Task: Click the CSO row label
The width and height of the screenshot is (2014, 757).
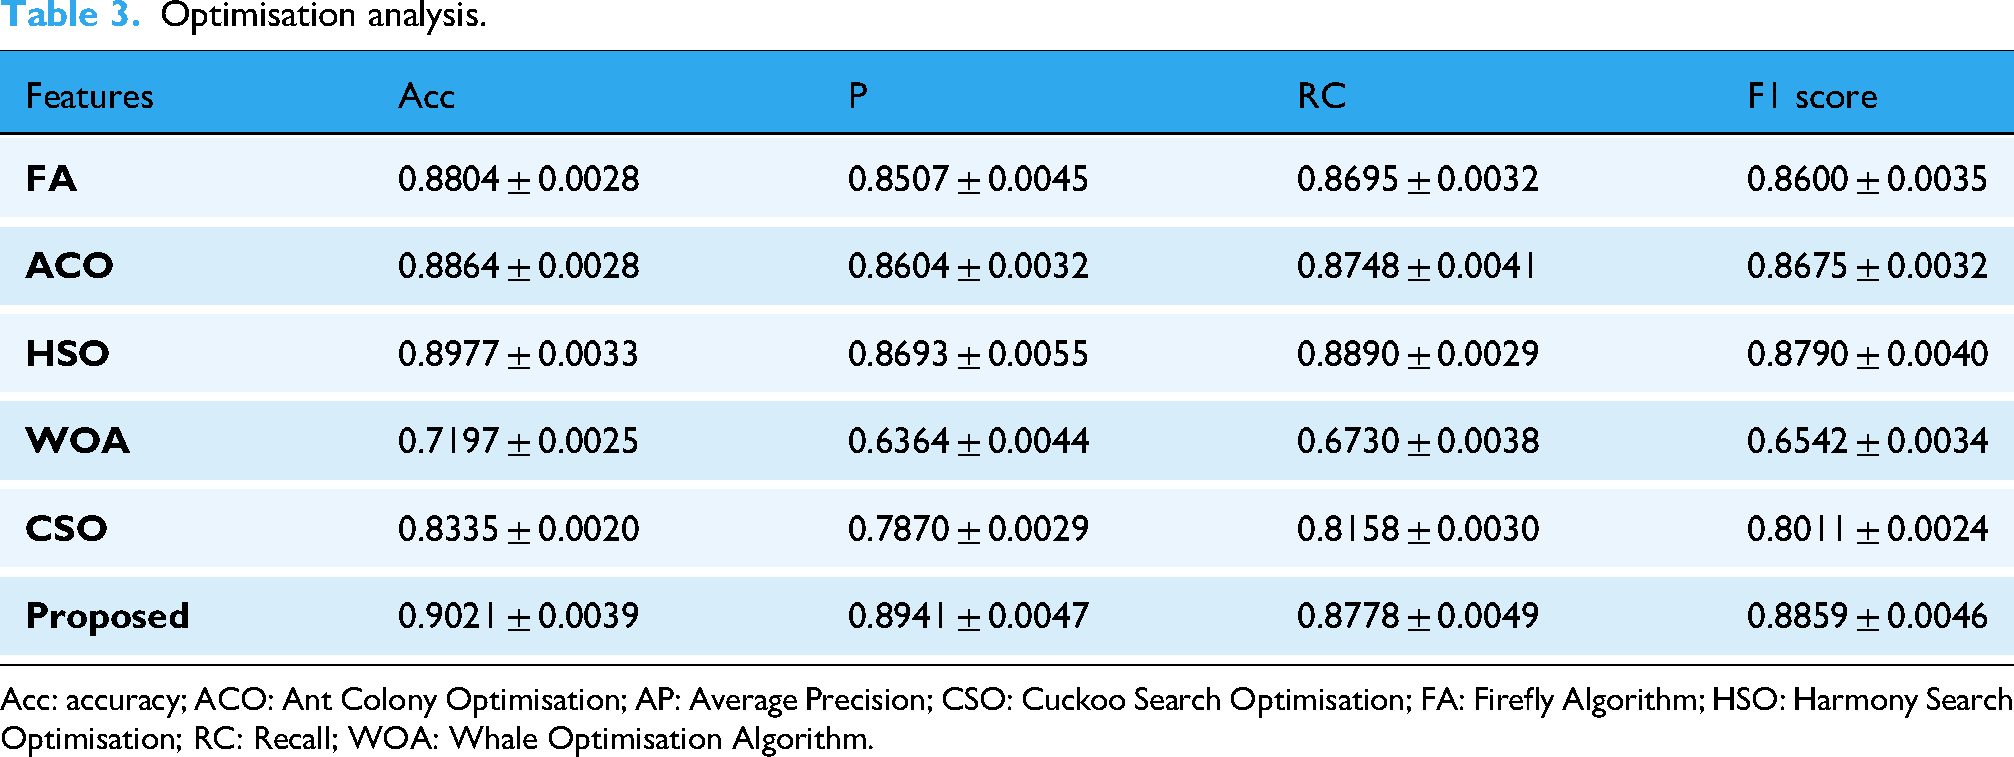Action: [x=66, y=528]
